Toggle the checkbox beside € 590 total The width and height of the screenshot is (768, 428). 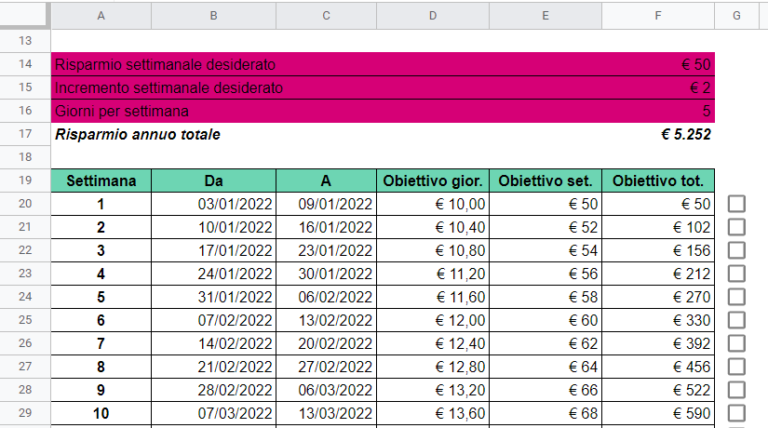point(736,413)
